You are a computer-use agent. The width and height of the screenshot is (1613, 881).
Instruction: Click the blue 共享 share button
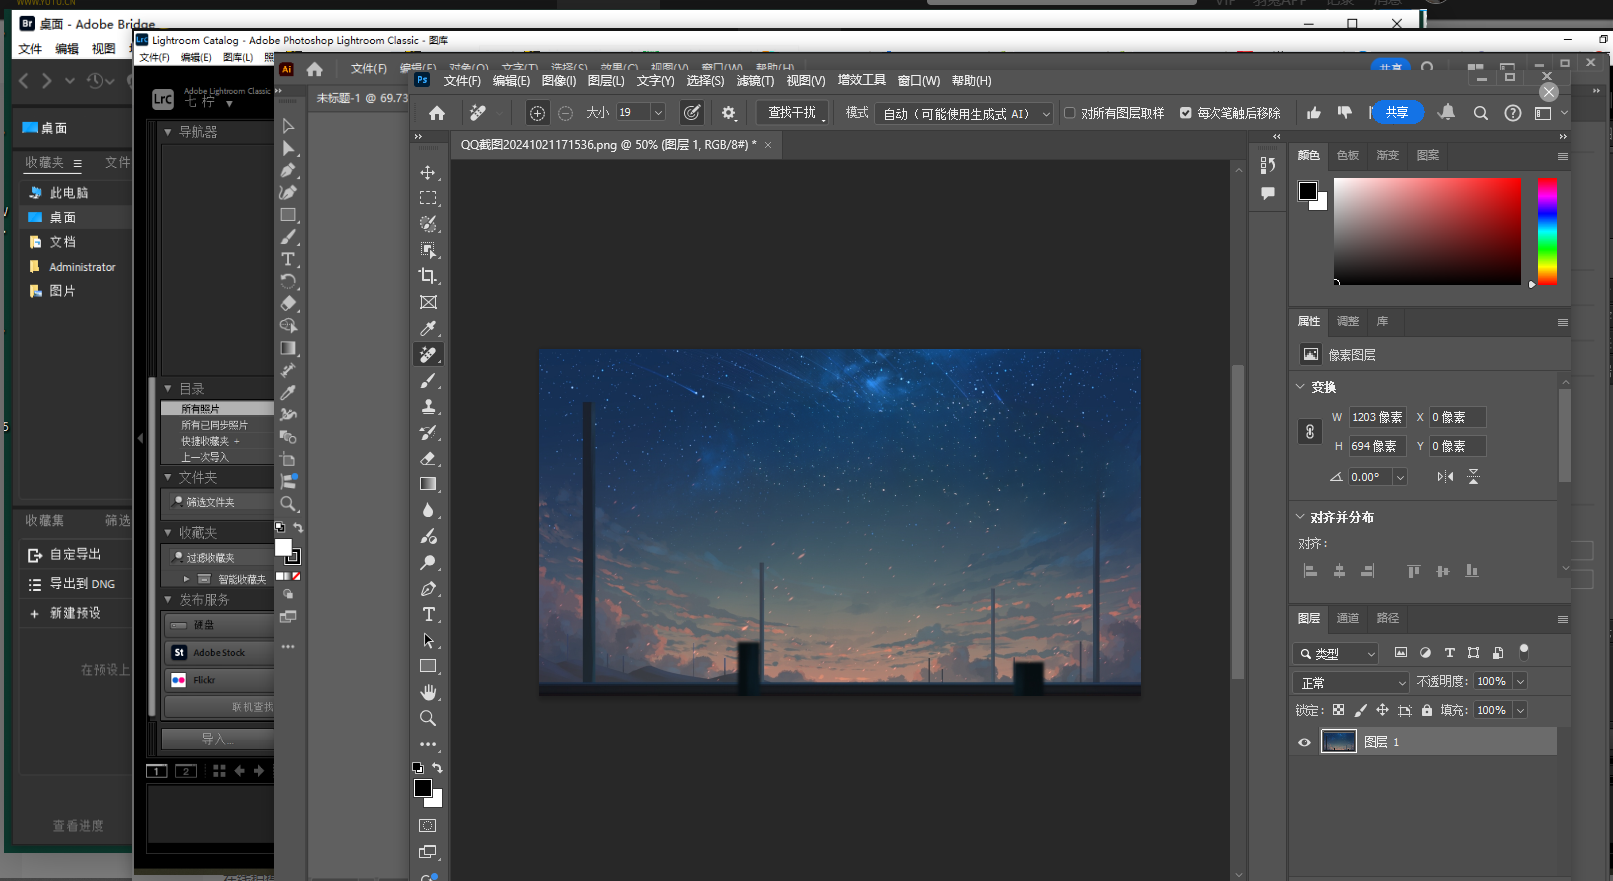click(1397, 112)
